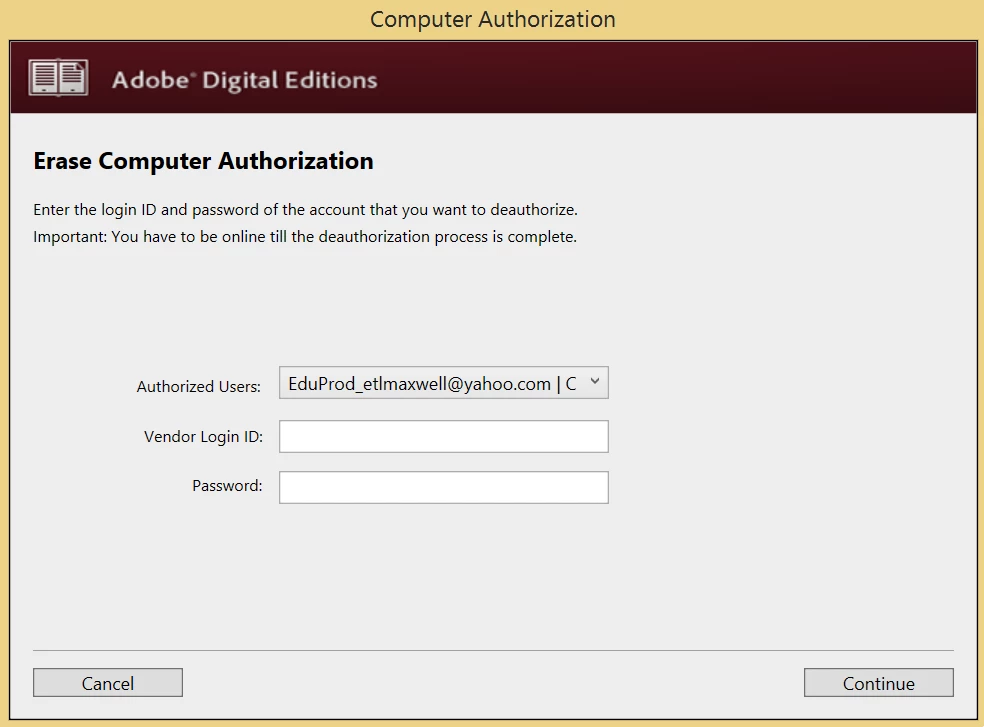This screenshot has height=727, width=984.
Task: Focus the Vendor Login ID field
Action: 444,436
